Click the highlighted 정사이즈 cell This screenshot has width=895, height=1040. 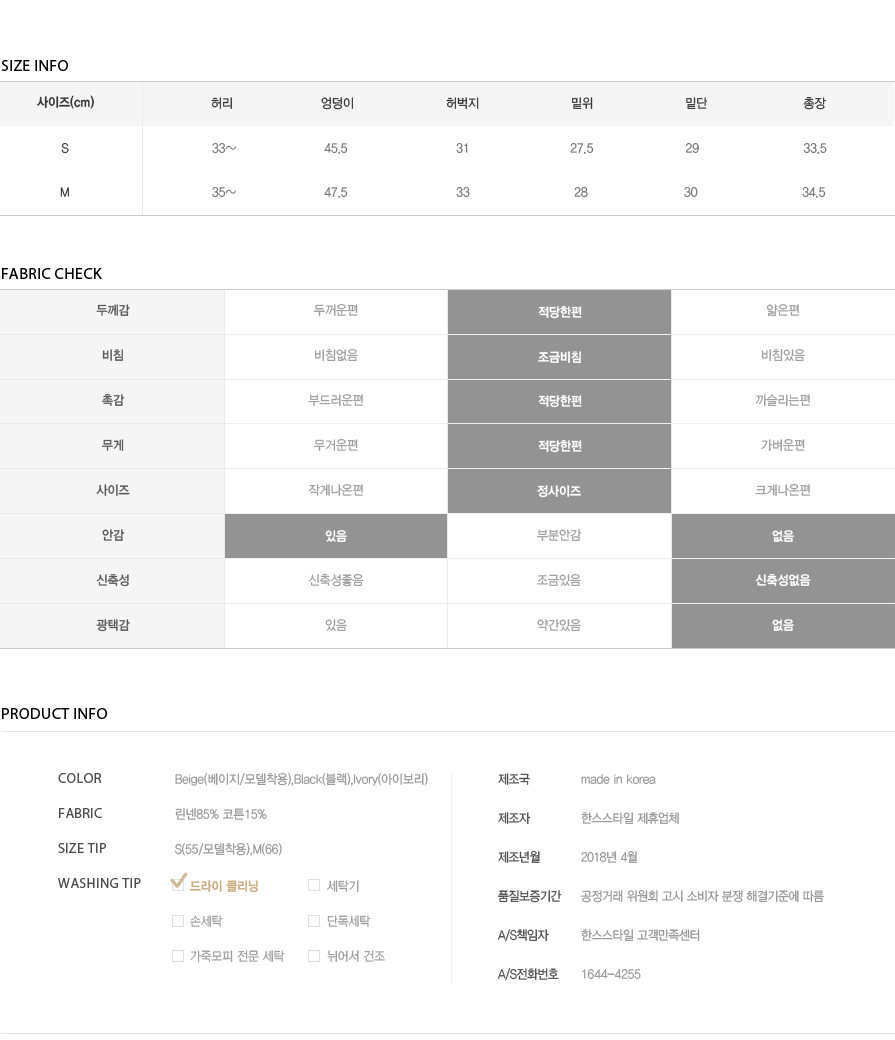[x=559, y=491]
